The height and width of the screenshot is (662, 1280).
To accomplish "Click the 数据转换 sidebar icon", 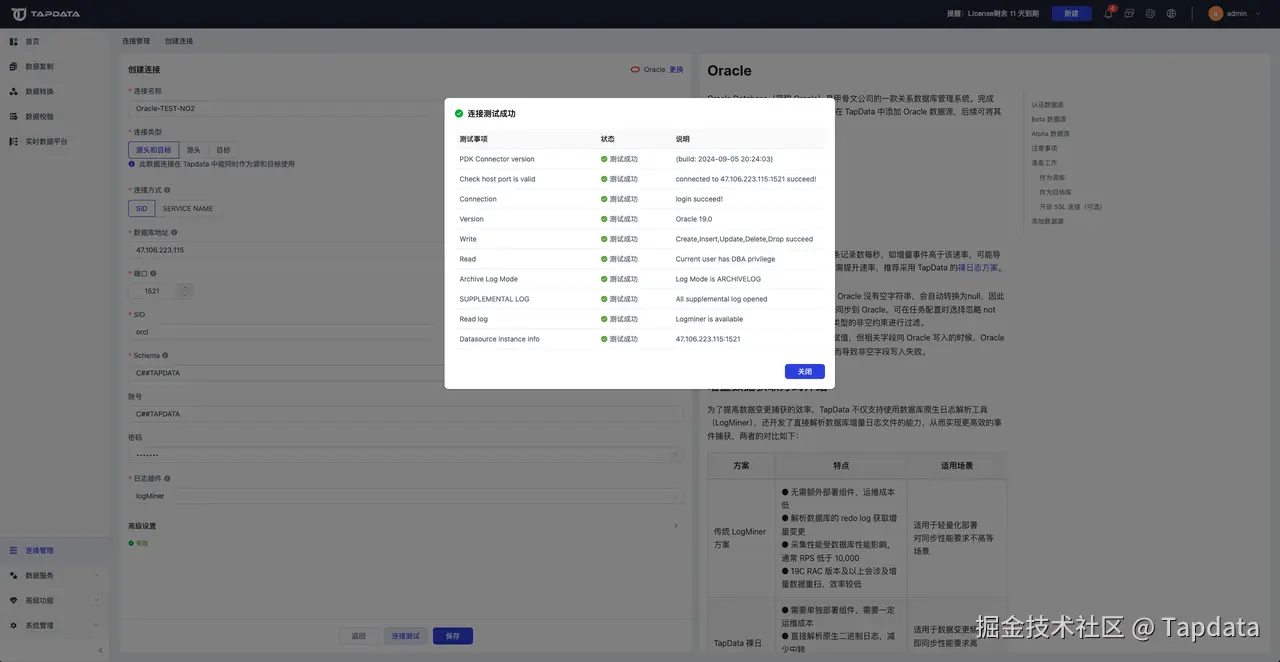I will point(14,91).
